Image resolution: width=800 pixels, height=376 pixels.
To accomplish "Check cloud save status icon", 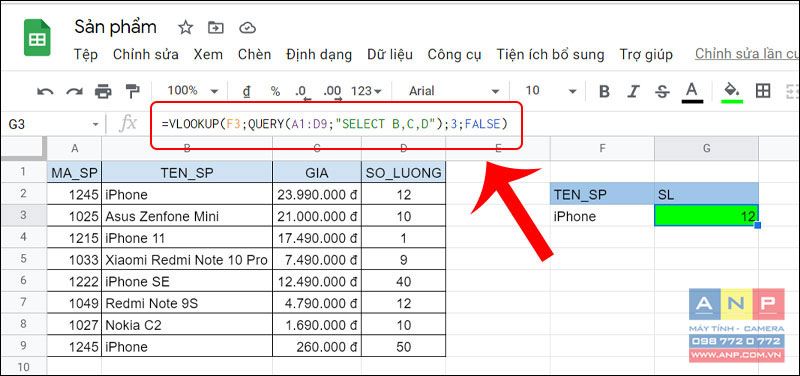I will [x=247, y=28].
